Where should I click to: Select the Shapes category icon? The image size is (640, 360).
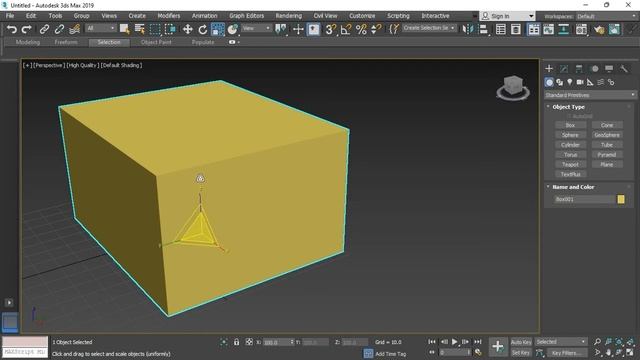pos(560,82)
